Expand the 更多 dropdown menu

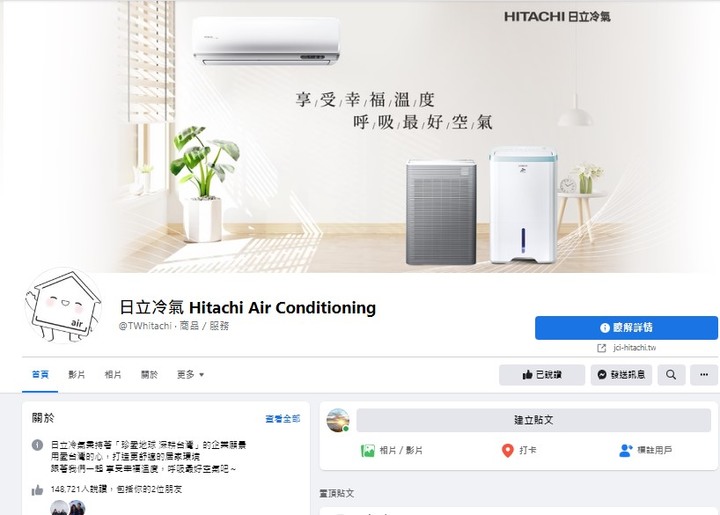(x=191, y=375)
